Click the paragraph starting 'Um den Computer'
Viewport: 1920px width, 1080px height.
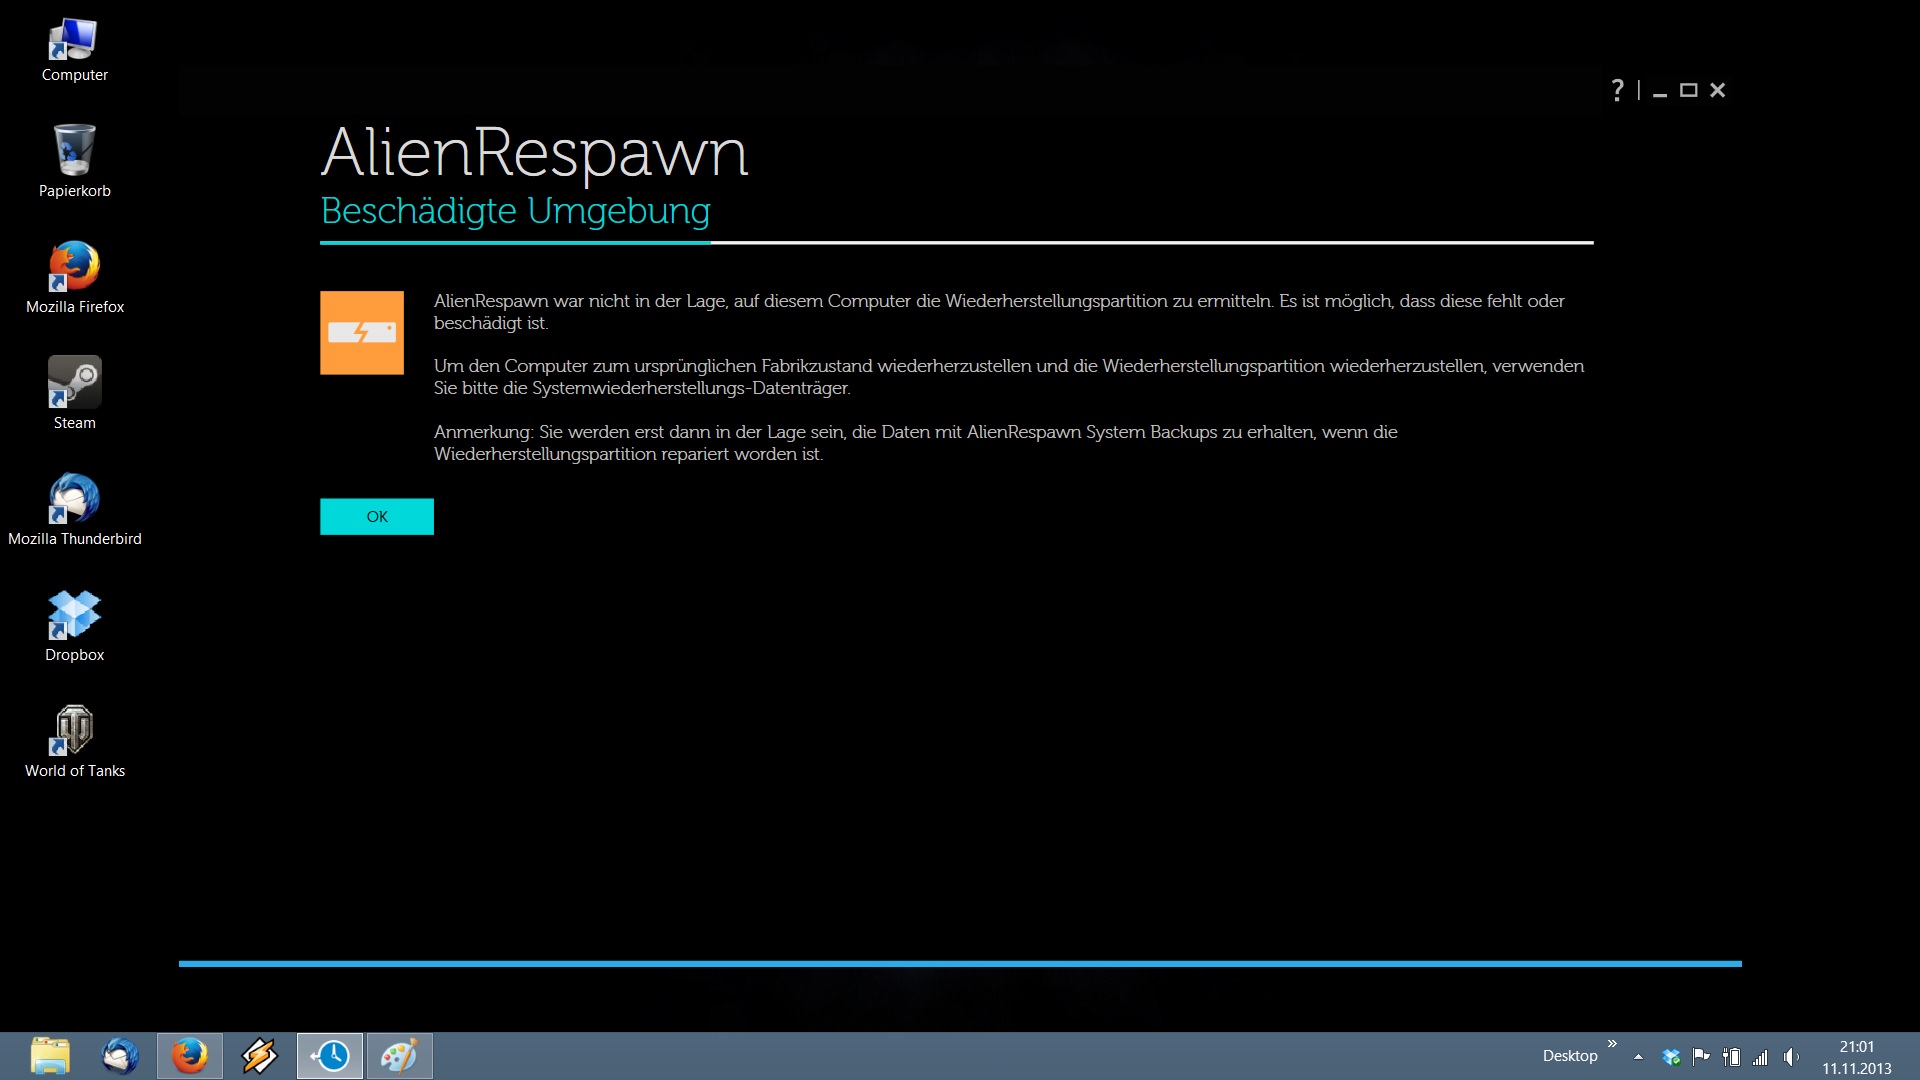[1009, 377]
